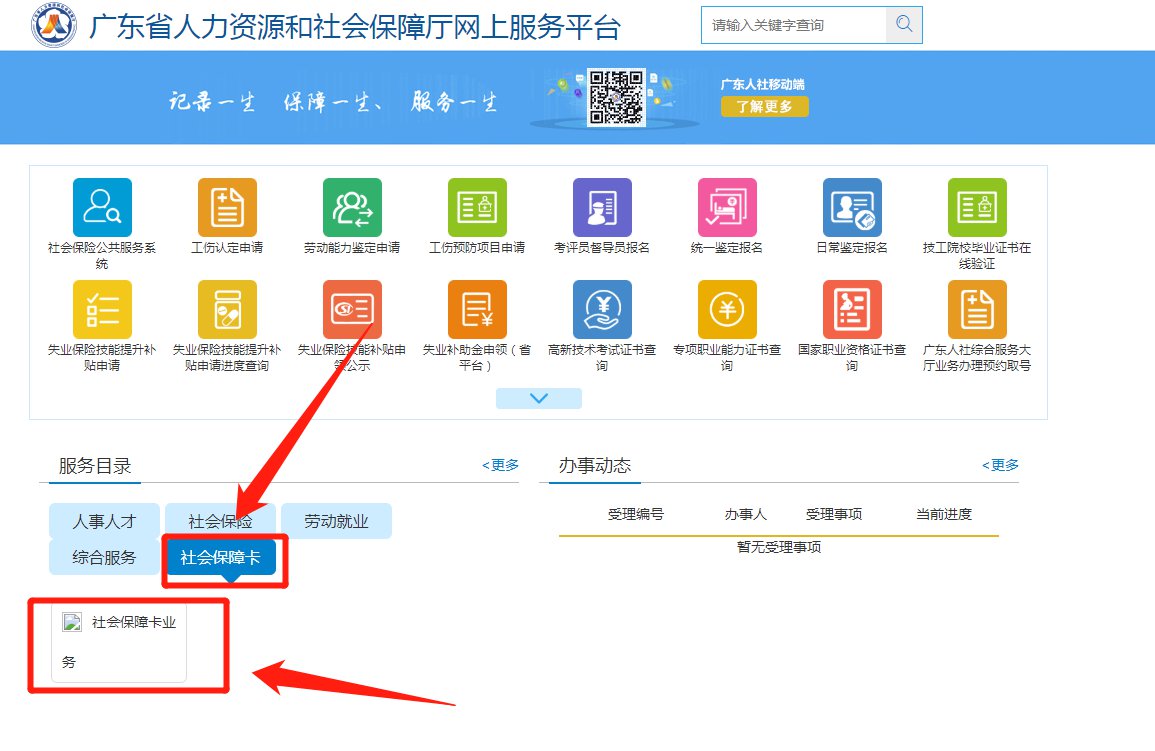Click the 工伤认定申请 icon

pos(227,208)
